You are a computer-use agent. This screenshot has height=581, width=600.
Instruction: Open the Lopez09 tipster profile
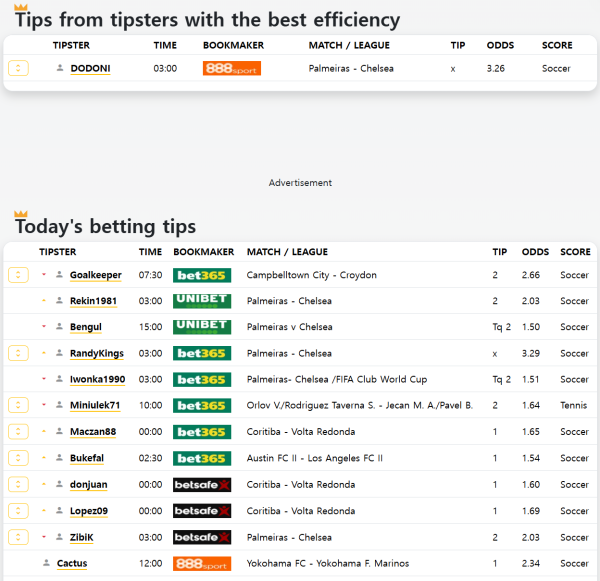tap(89, 511)
